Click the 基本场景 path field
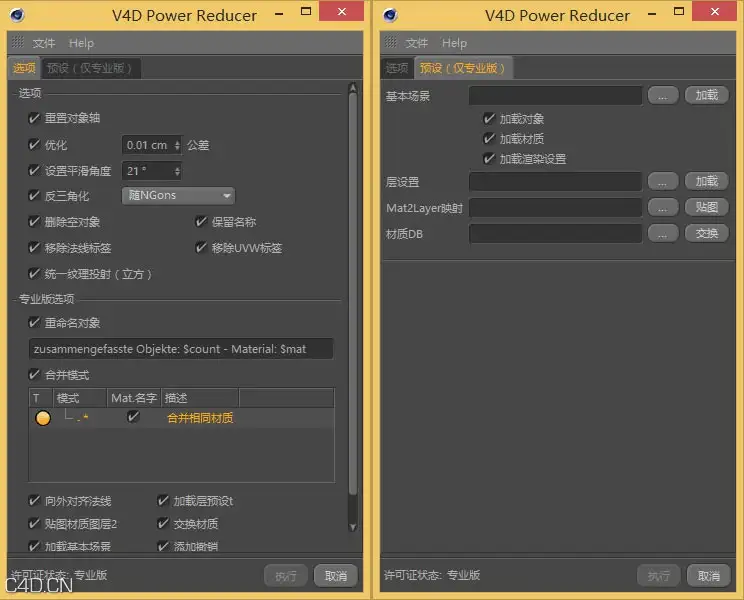The height and width of the screenshot is (600, 744). click(x=555, y=95)
